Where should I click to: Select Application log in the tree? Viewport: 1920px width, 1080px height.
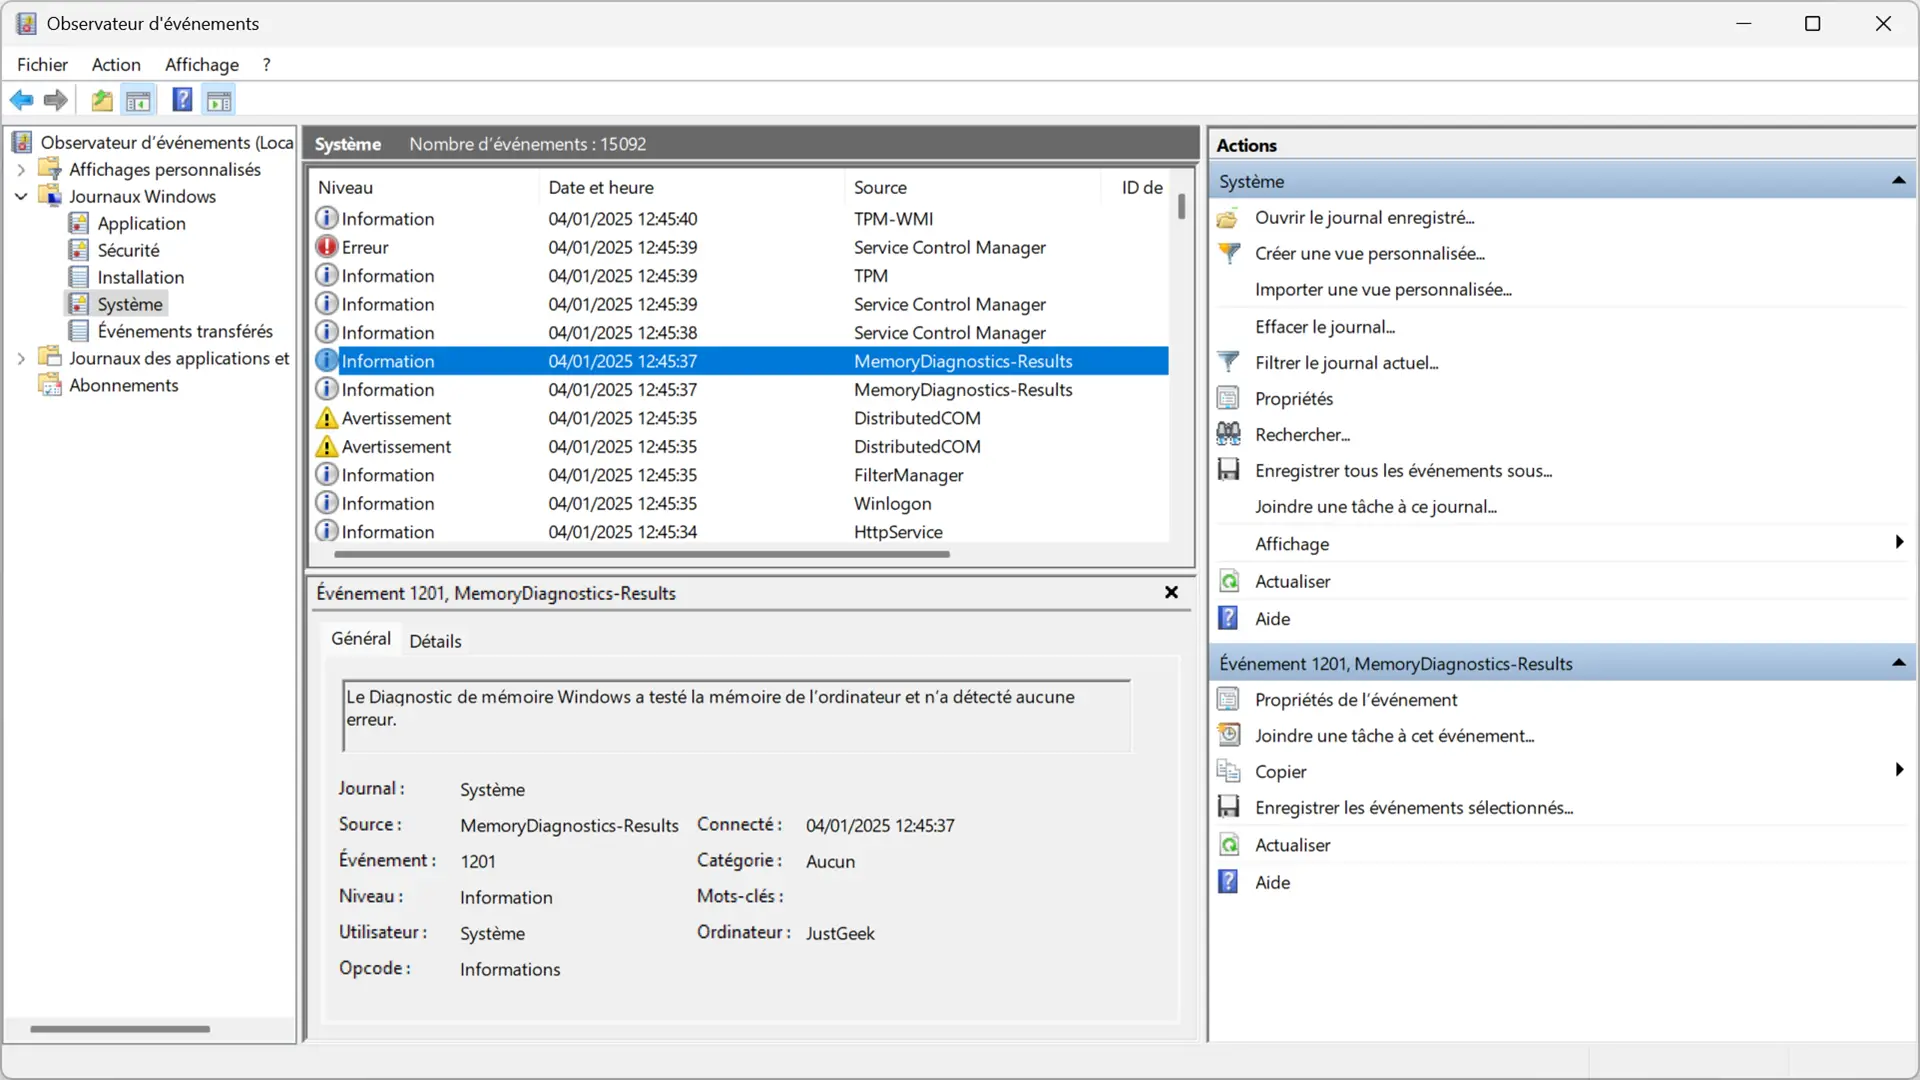point(141,223)
